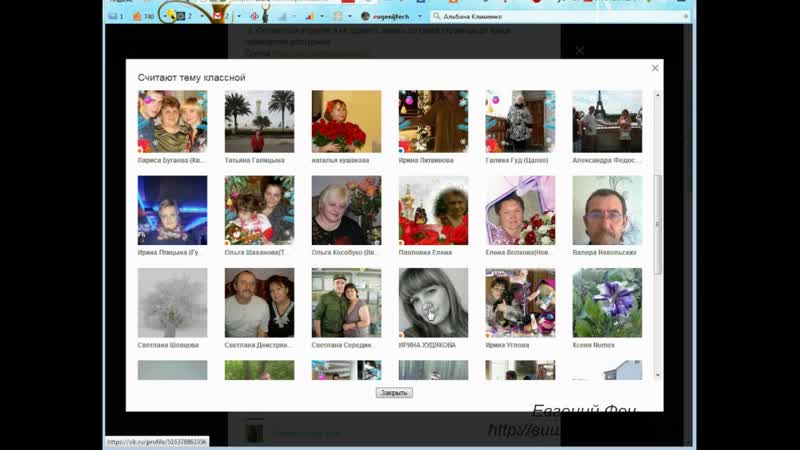Viewport: 800px width, 450px height.
Task: Open the dropdown arrow next to evgenijfech
Action: coord(420,16)
